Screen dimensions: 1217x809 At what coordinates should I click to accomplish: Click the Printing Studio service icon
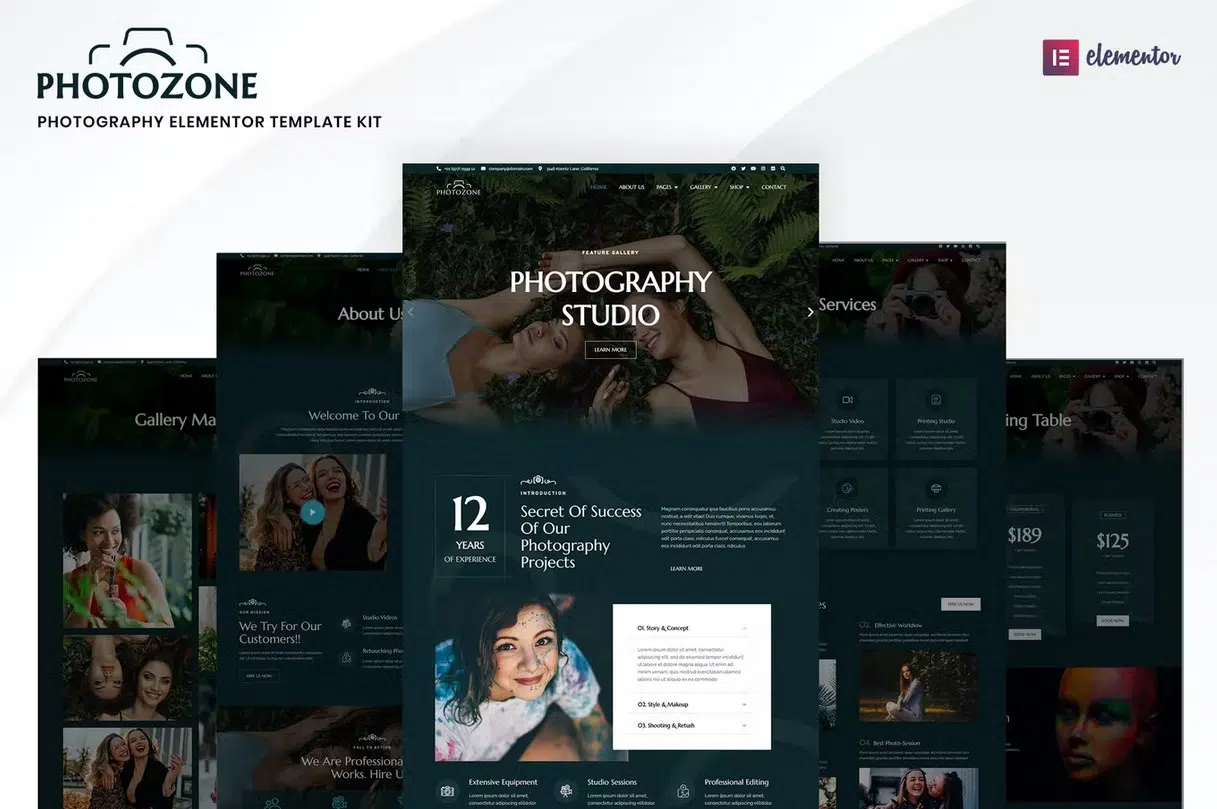[x=935, y=400]
